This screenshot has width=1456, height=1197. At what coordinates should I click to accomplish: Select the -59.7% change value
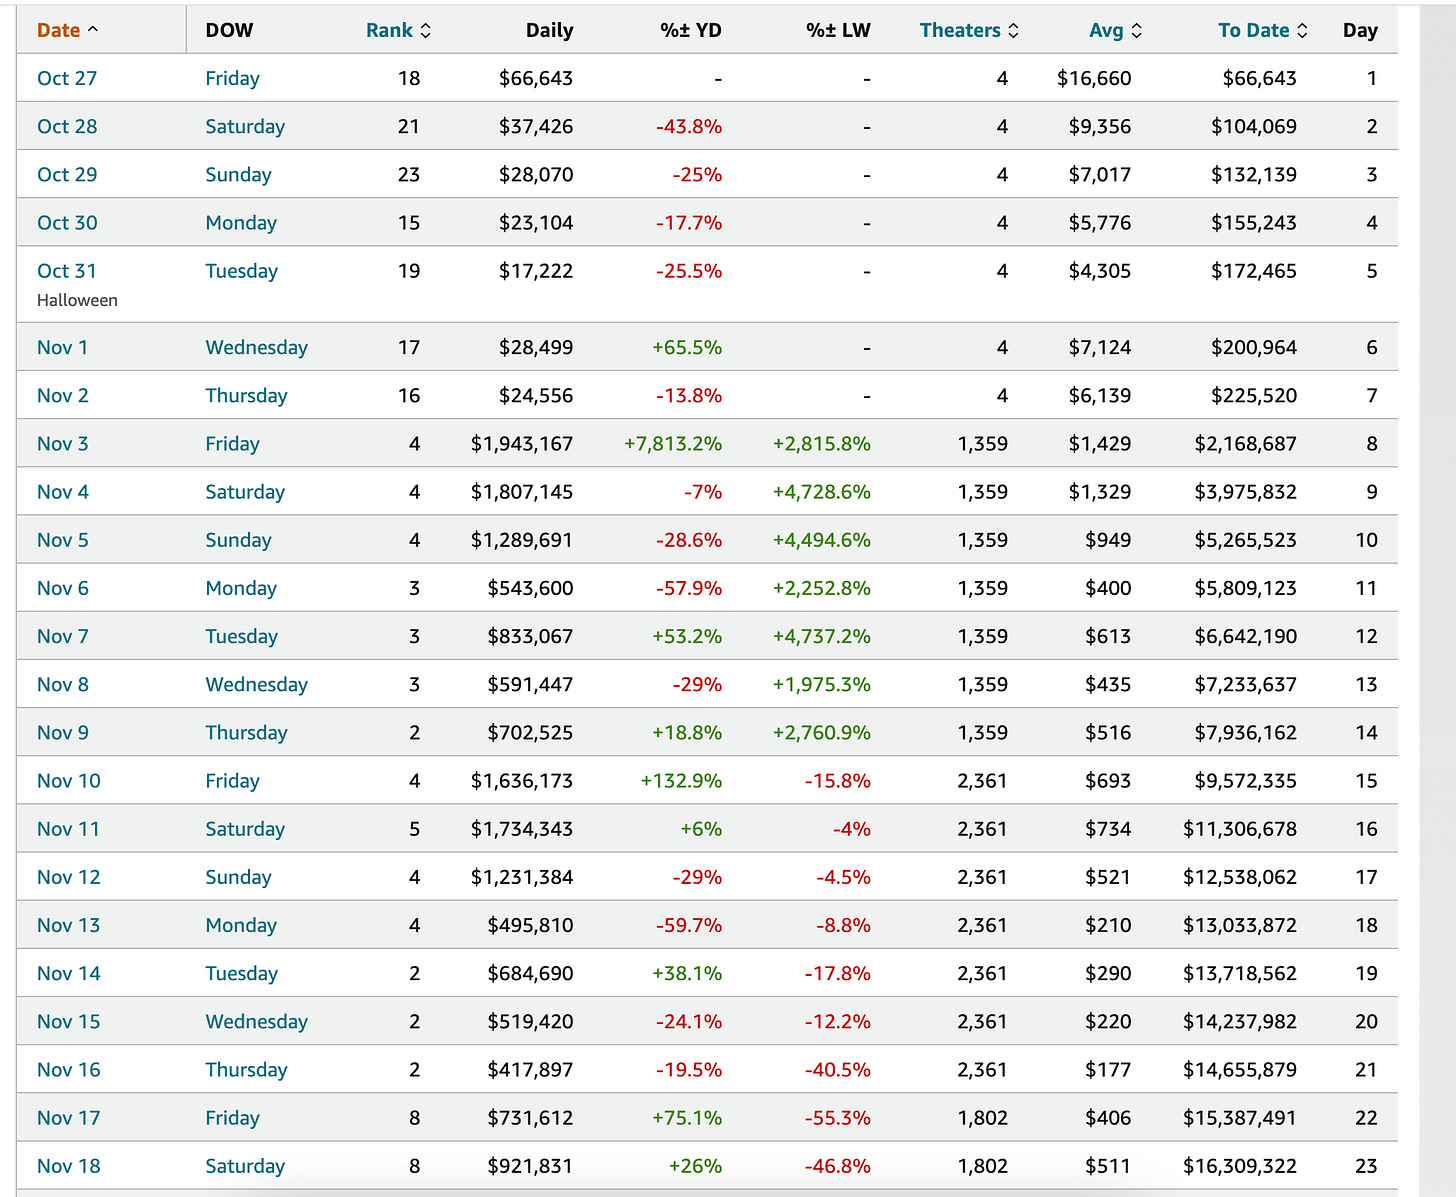coord(689,925)
